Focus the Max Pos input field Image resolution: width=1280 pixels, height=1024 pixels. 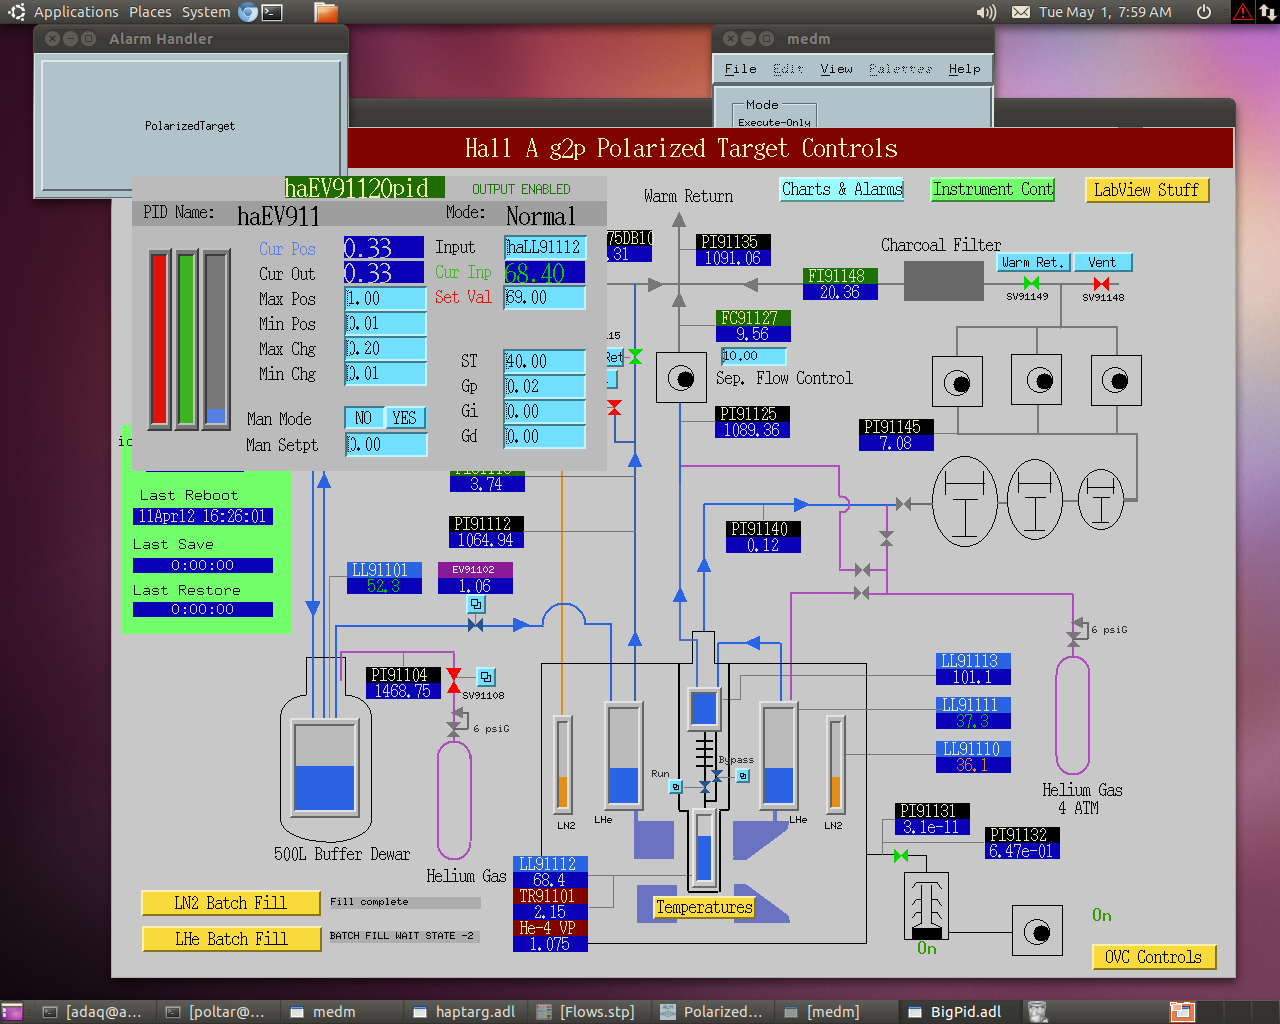coord(385,298)
